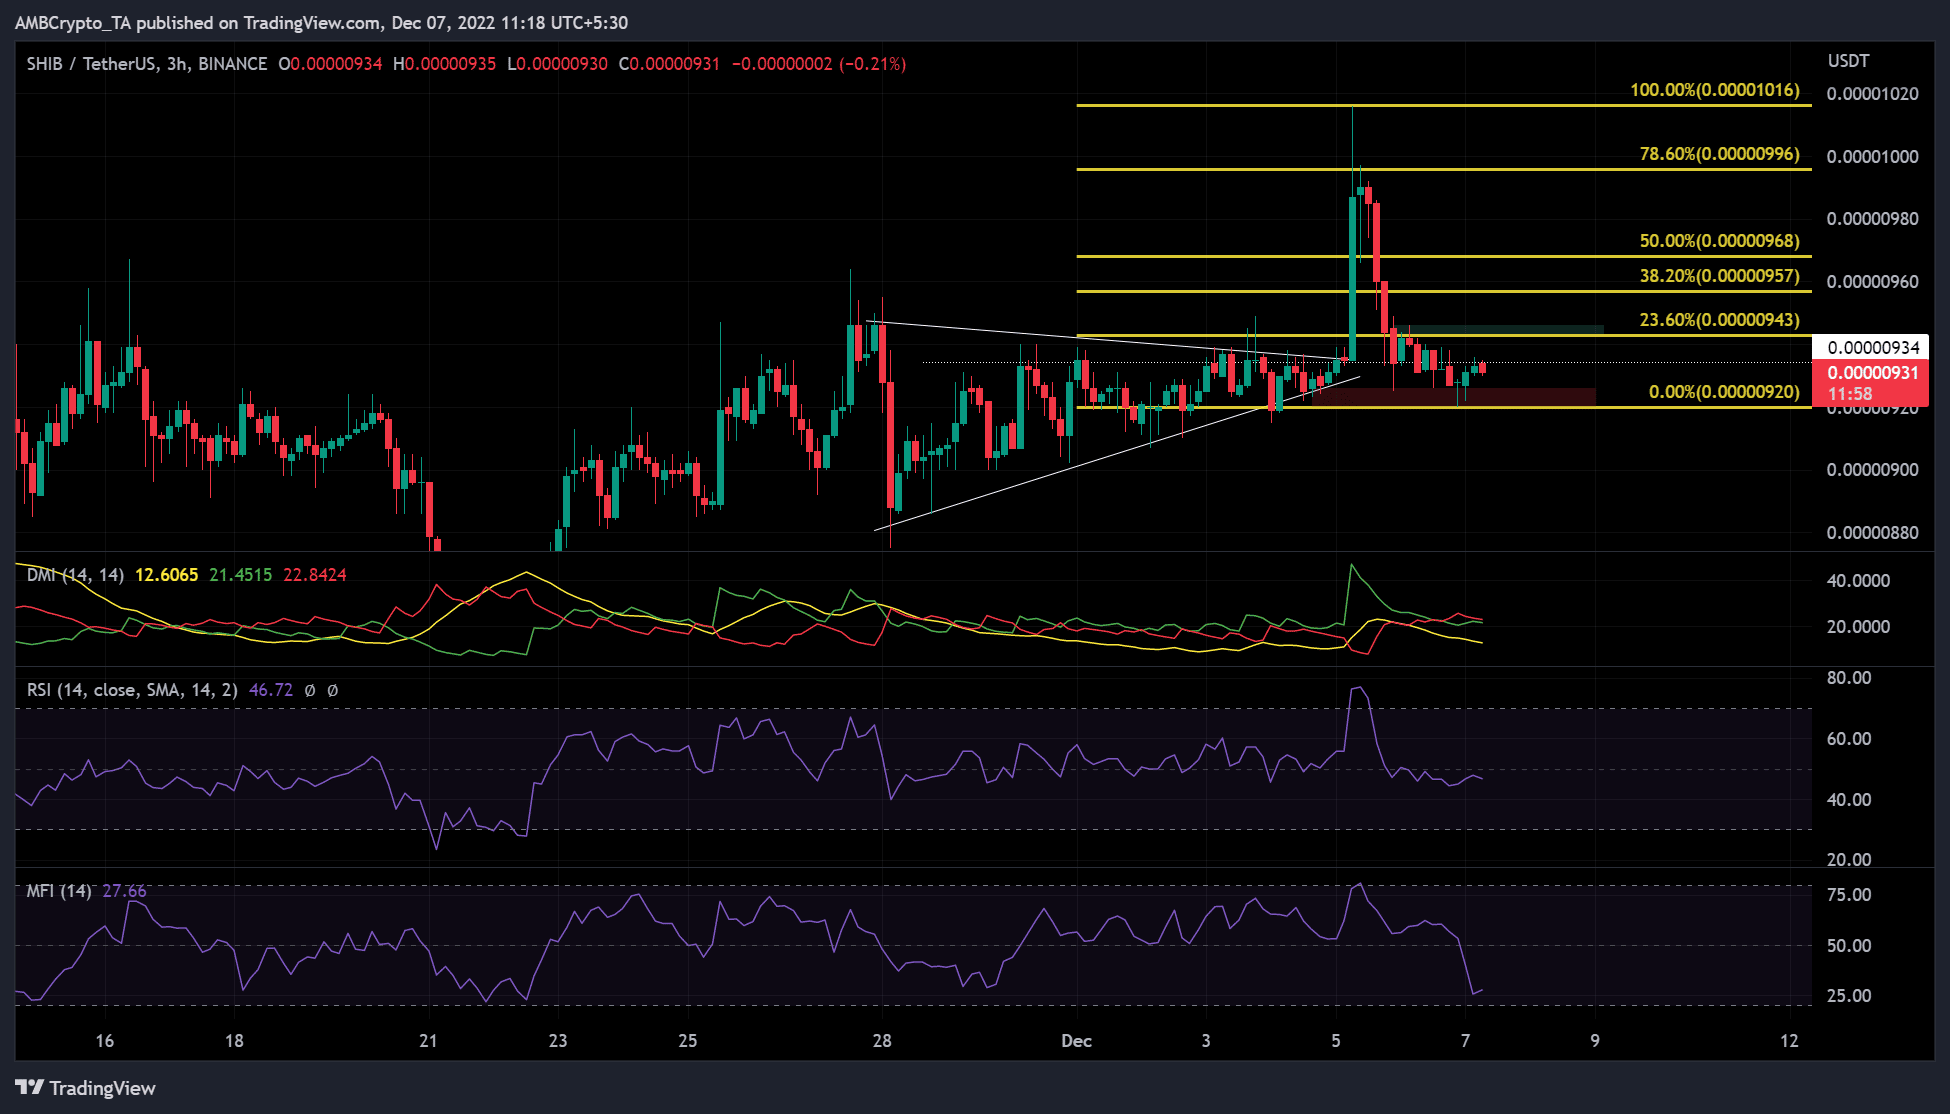Click the USDT currency label on the price axis

tap(1847, 60)
